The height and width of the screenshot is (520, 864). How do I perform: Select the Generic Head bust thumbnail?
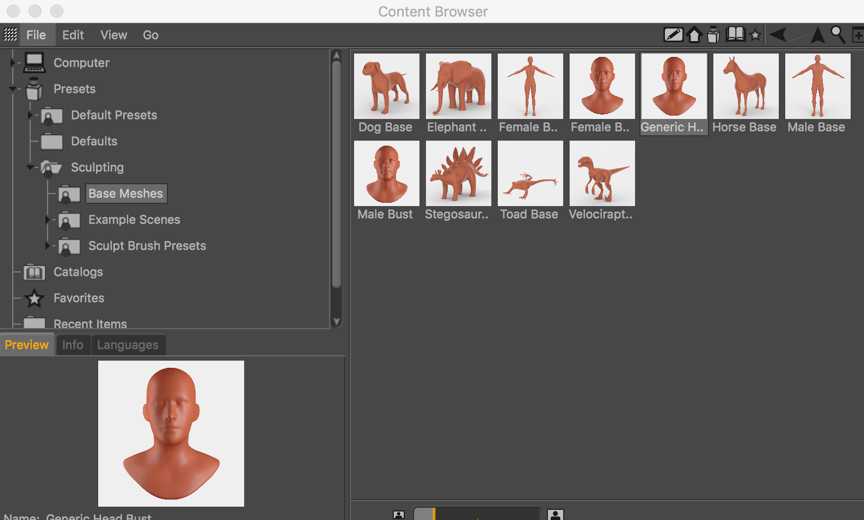[x=673, y=86]
